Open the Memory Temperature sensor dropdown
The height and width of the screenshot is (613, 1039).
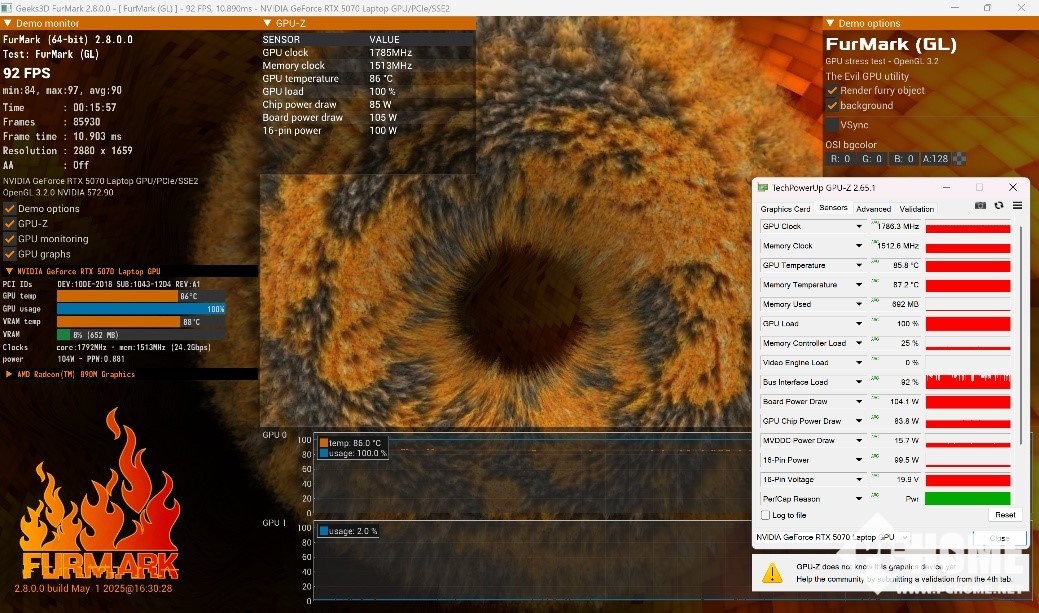point(859,285)
